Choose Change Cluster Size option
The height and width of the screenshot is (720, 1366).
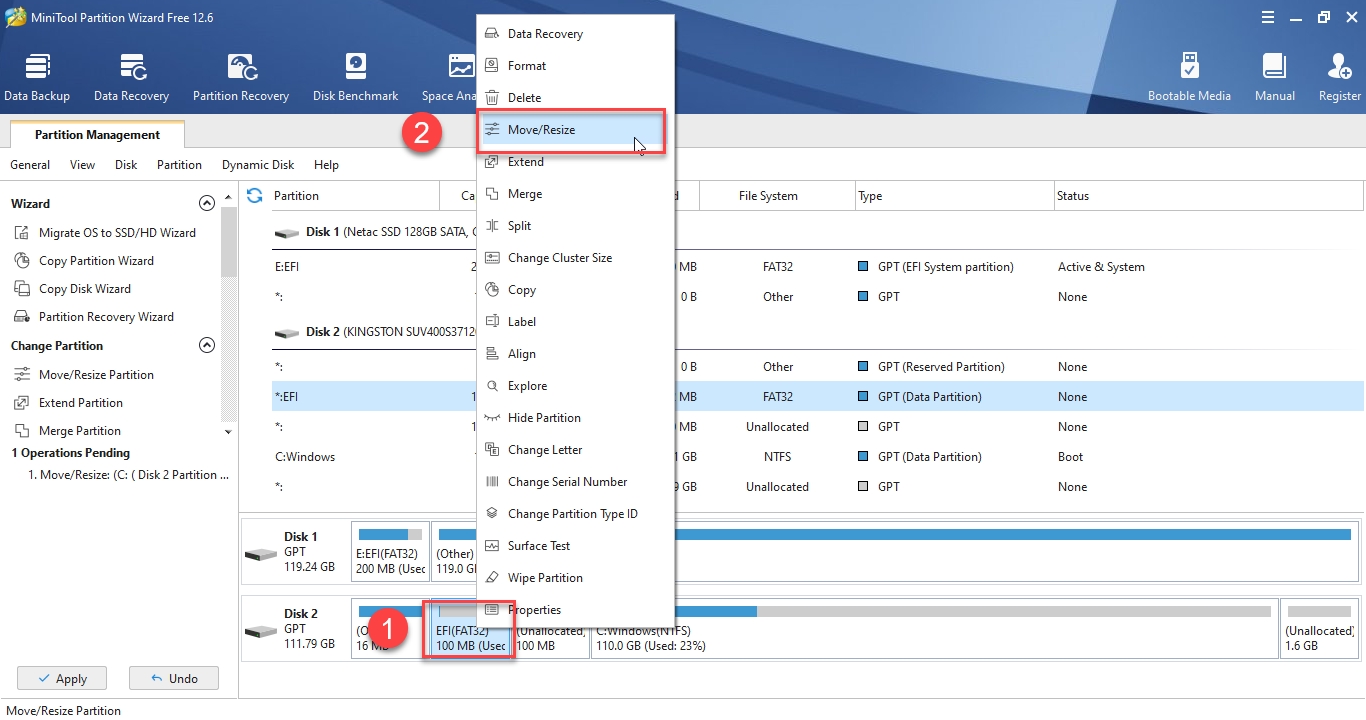[575, 258]
